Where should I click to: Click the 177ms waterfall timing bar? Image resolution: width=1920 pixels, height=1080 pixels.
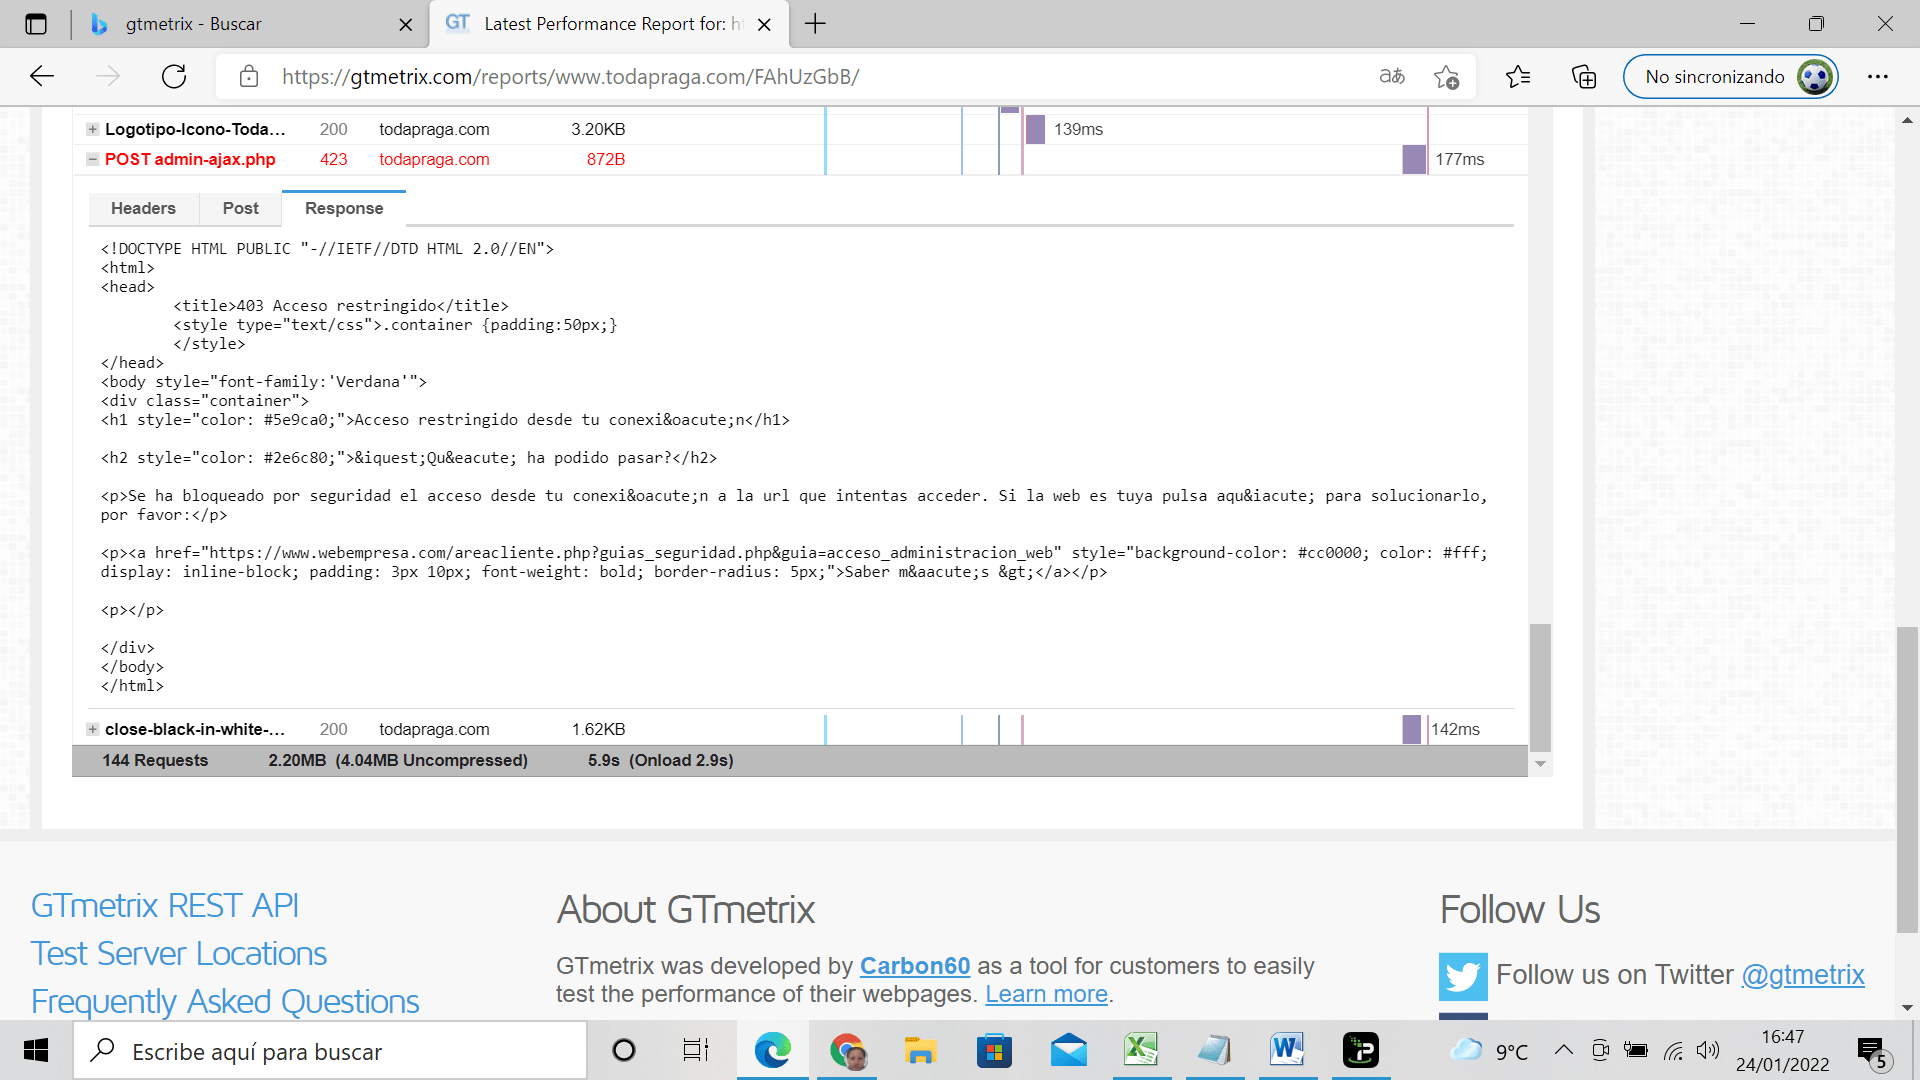[1414, 159]
